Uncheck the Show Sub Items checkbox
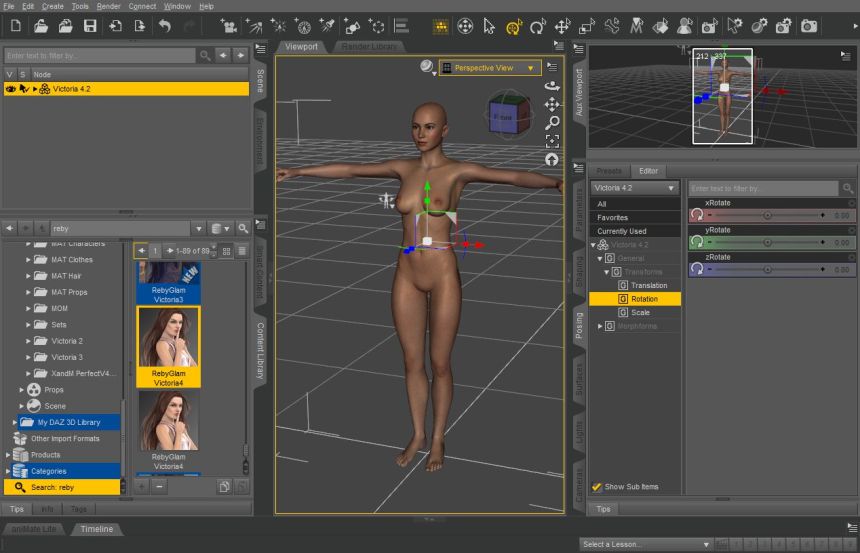The height and width of the screenshot is (553, 860). (597, 487)
